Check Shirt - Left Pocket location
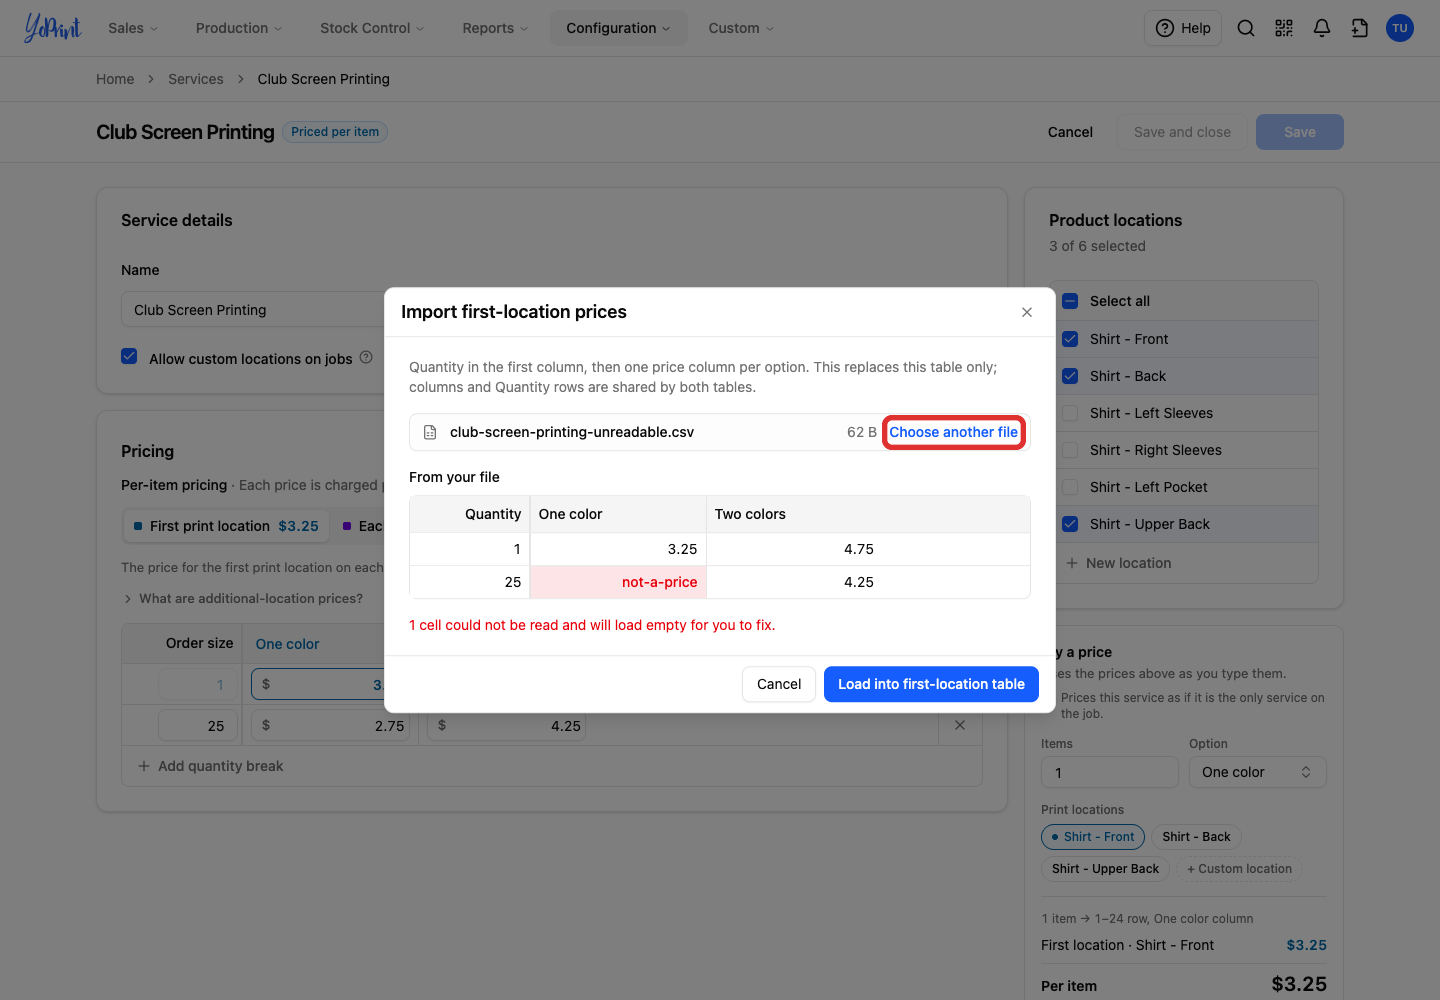The width and height of the screenshot is (1440, 1000). click(x=1070, y=487)
